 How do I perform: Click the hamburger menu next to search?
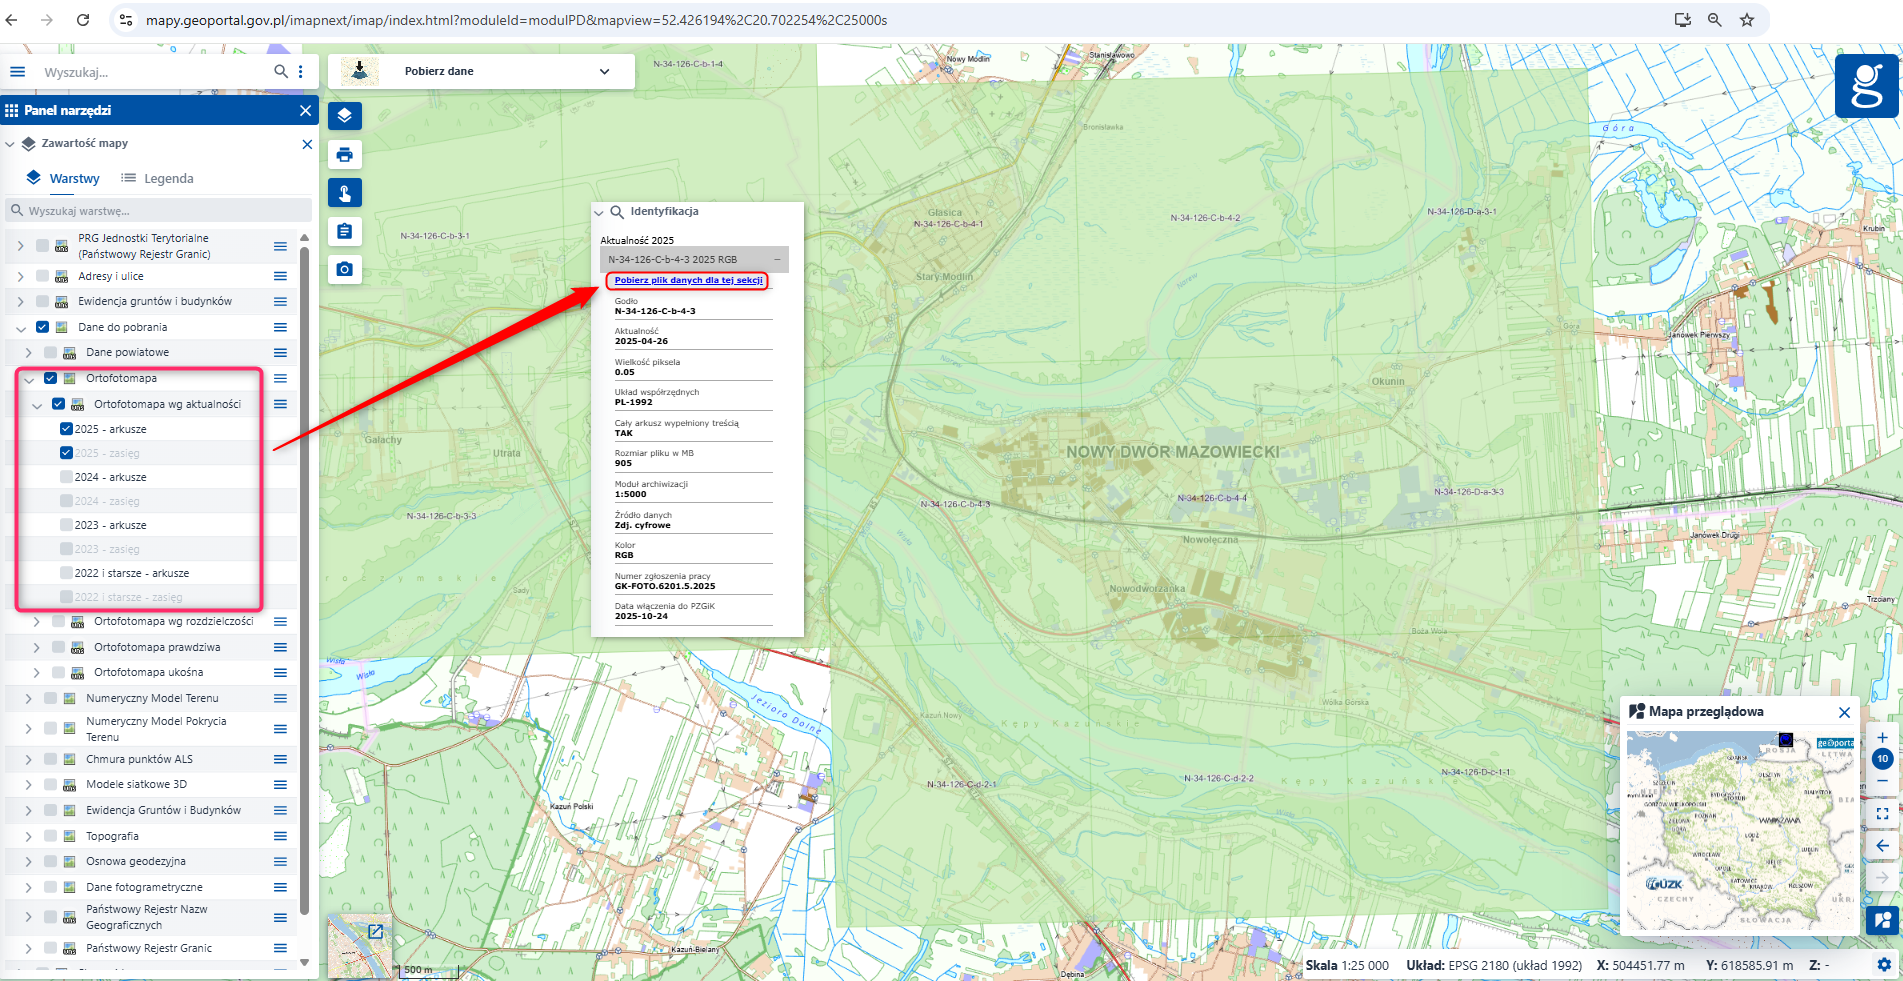coord(17,72)
